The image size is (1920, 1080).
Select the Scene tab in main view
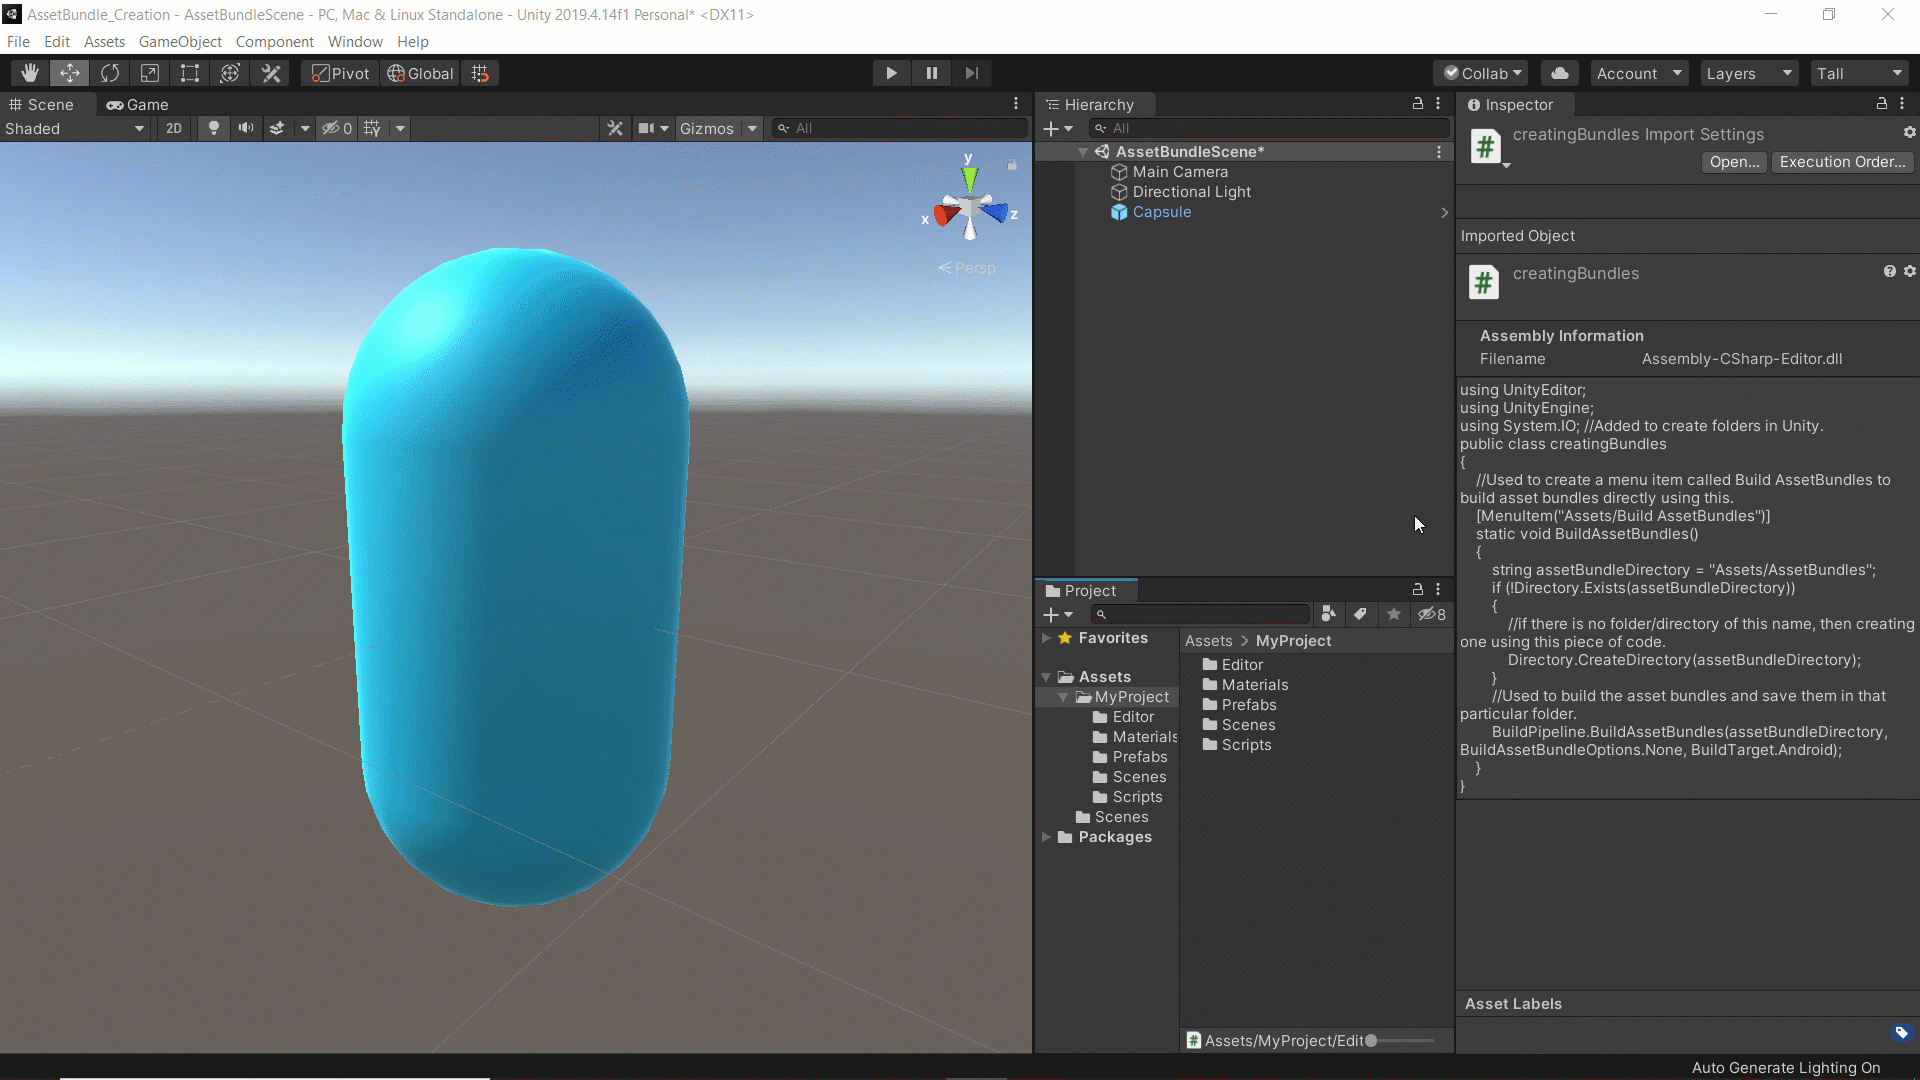(46, 104)
